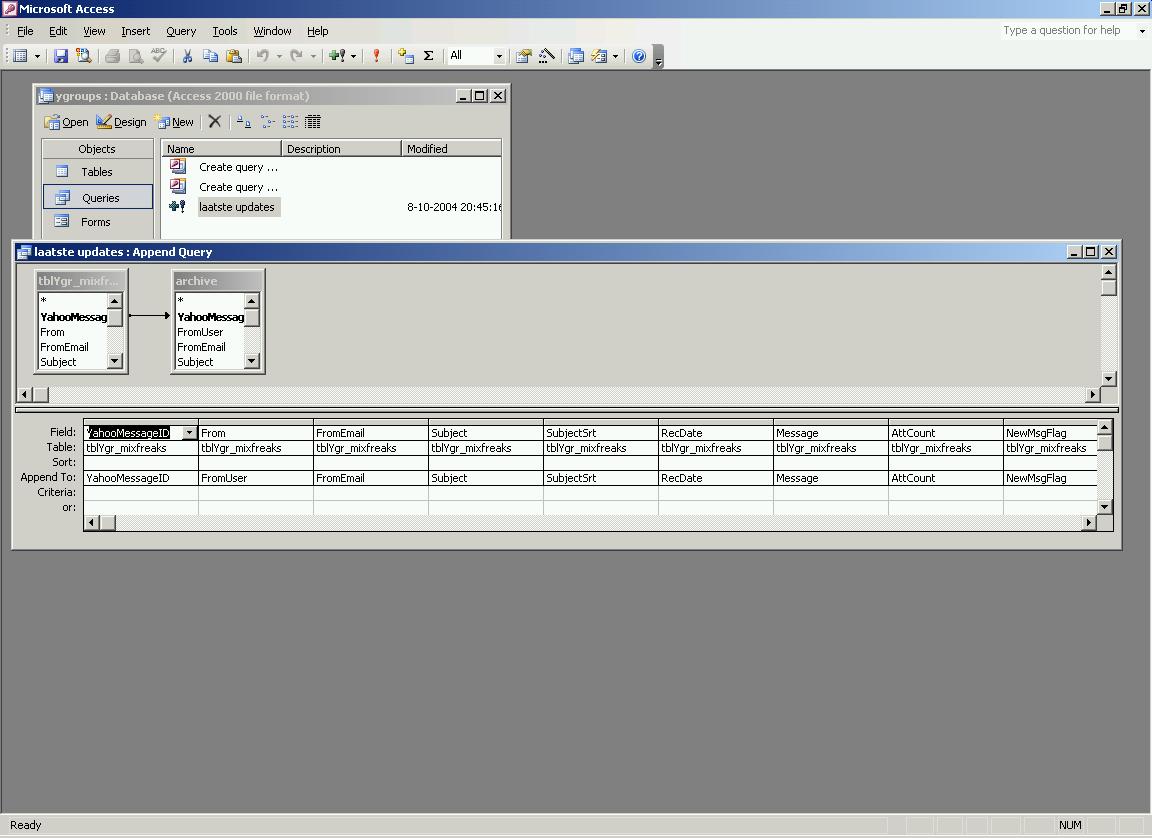The height and width of the screenshot is (838, 1152).
Task: Open the File menu
Action: click(25, 31)
